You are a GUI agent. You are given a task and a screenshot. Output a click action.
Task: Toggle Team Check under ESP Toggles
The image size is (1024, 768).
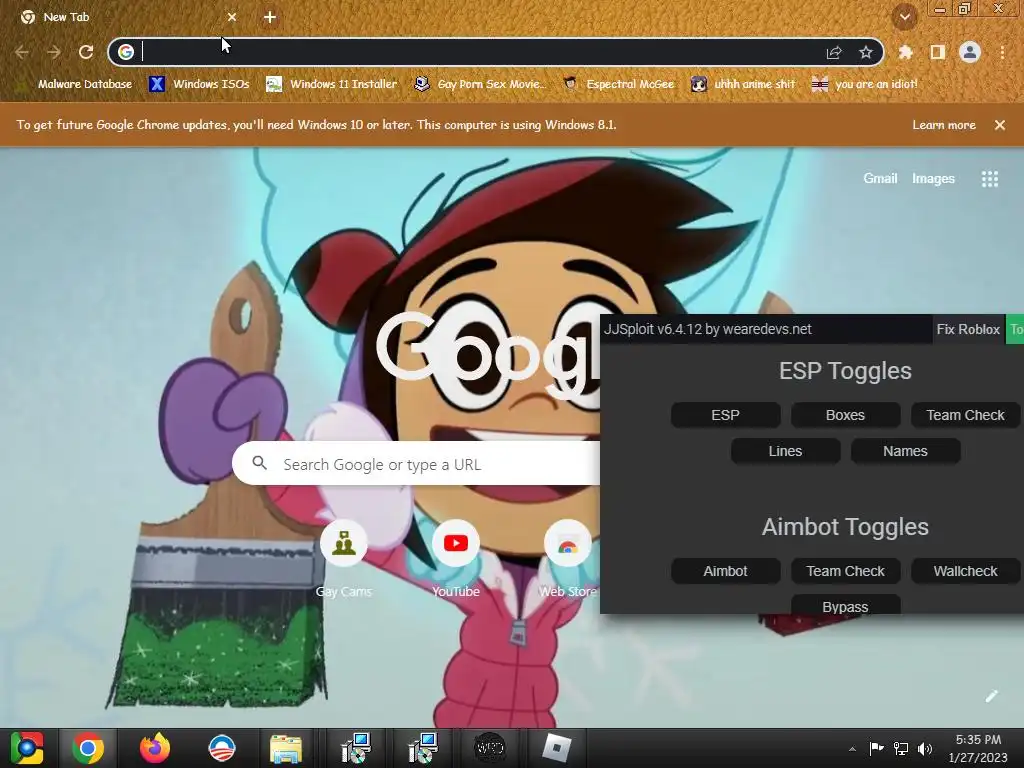[x=965, y=415]
